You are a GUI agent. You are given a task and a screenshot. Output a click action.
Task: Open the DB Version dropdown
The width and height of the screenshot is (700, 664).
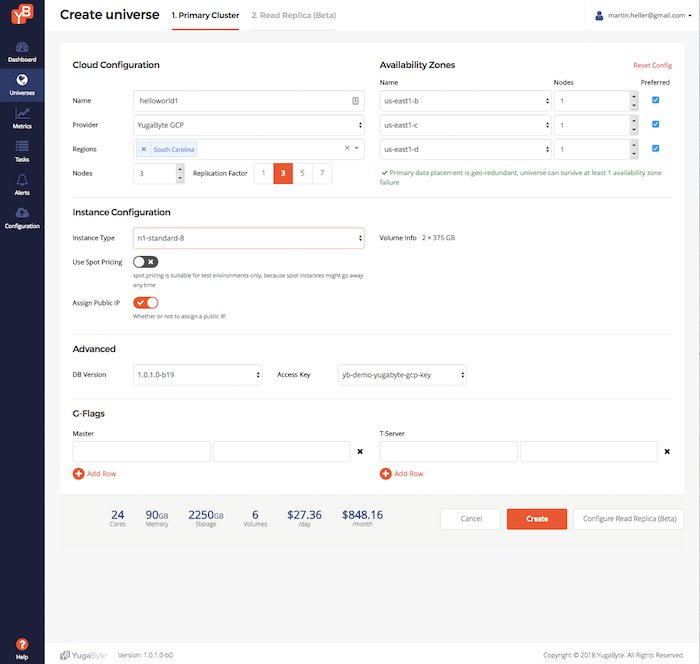pos(197,375)
